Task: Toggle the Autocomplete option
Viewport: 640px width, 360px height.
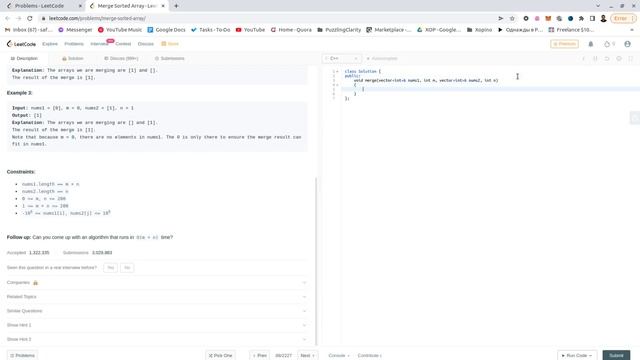Action: [382, 58]
